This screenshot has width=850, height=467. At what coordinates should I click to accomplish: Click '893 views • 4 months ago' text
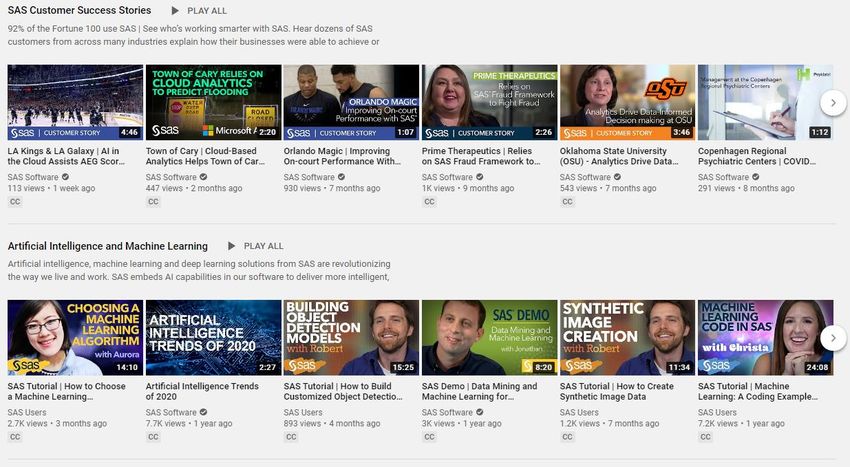point(332,424)
